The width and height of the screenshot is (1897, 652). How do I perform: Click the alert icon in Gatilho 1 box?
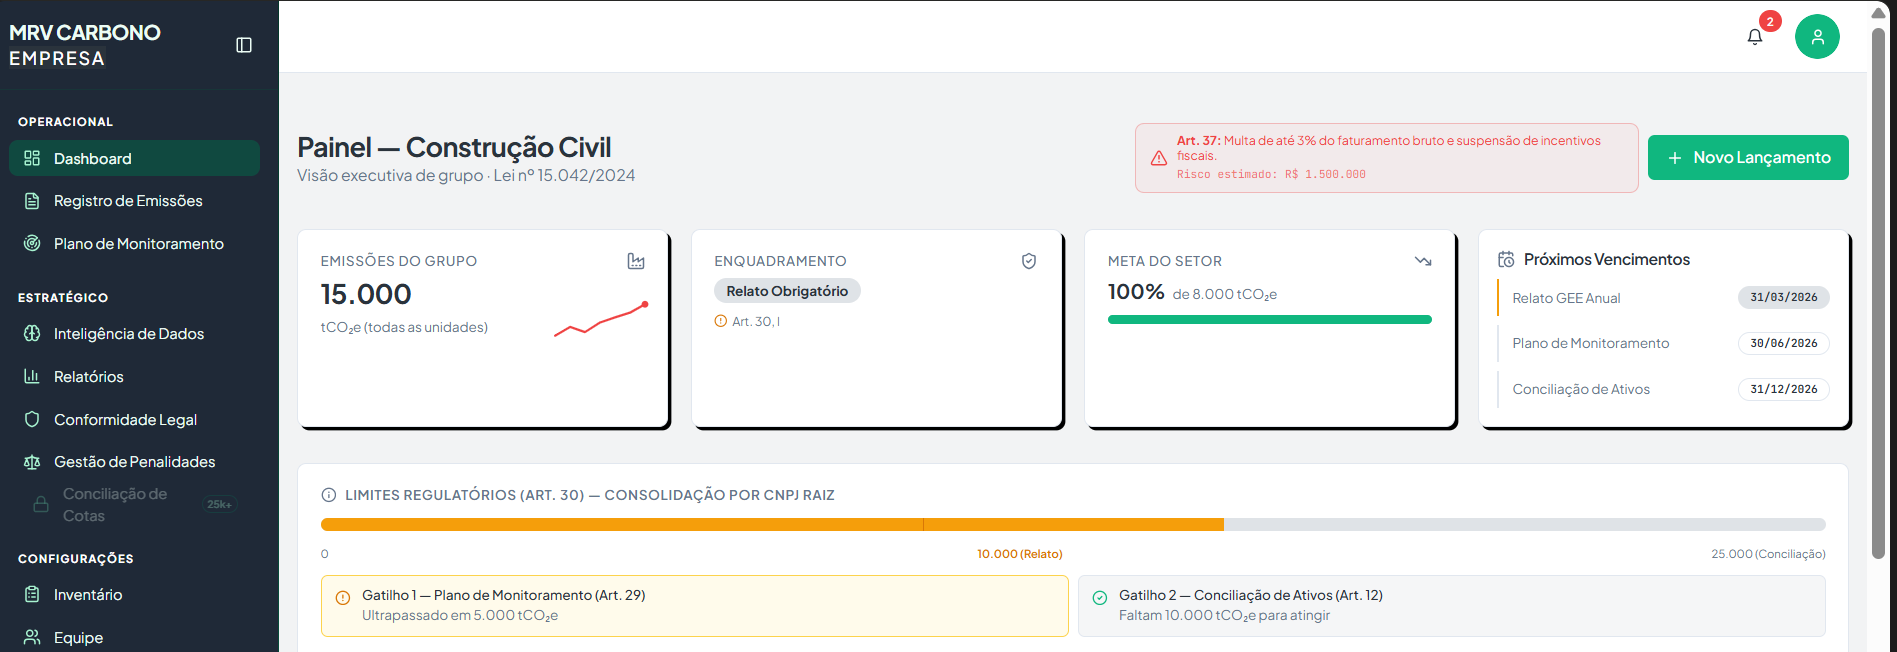343,598
